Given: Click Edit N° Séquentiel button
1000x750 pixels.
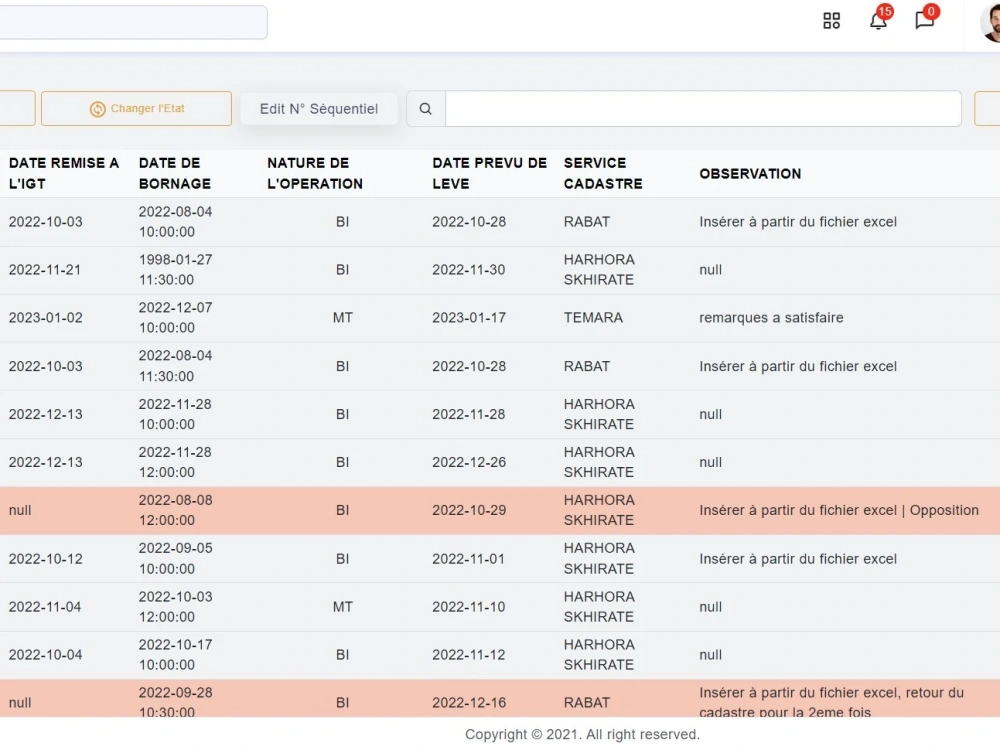Looking at the screenshot, I should (x=319, y=109).
